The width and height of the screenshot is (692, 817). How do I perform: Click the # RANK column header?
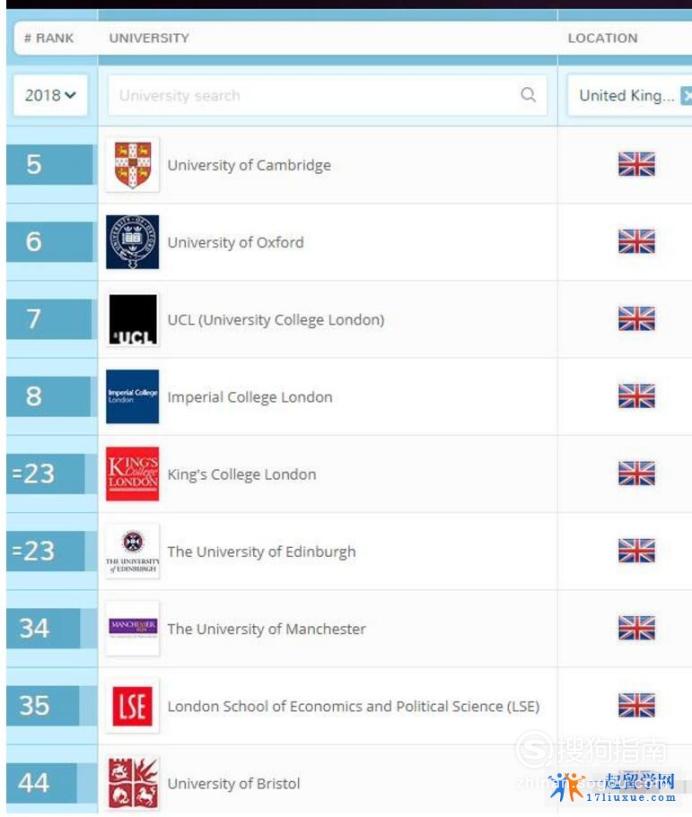point(49,38)
